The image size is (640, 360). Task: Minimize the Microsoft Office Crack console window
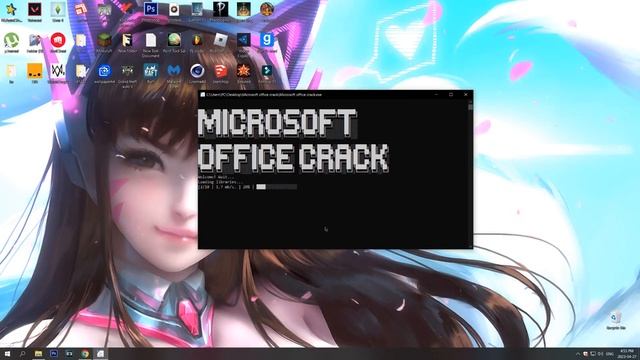tap(436, 95)
